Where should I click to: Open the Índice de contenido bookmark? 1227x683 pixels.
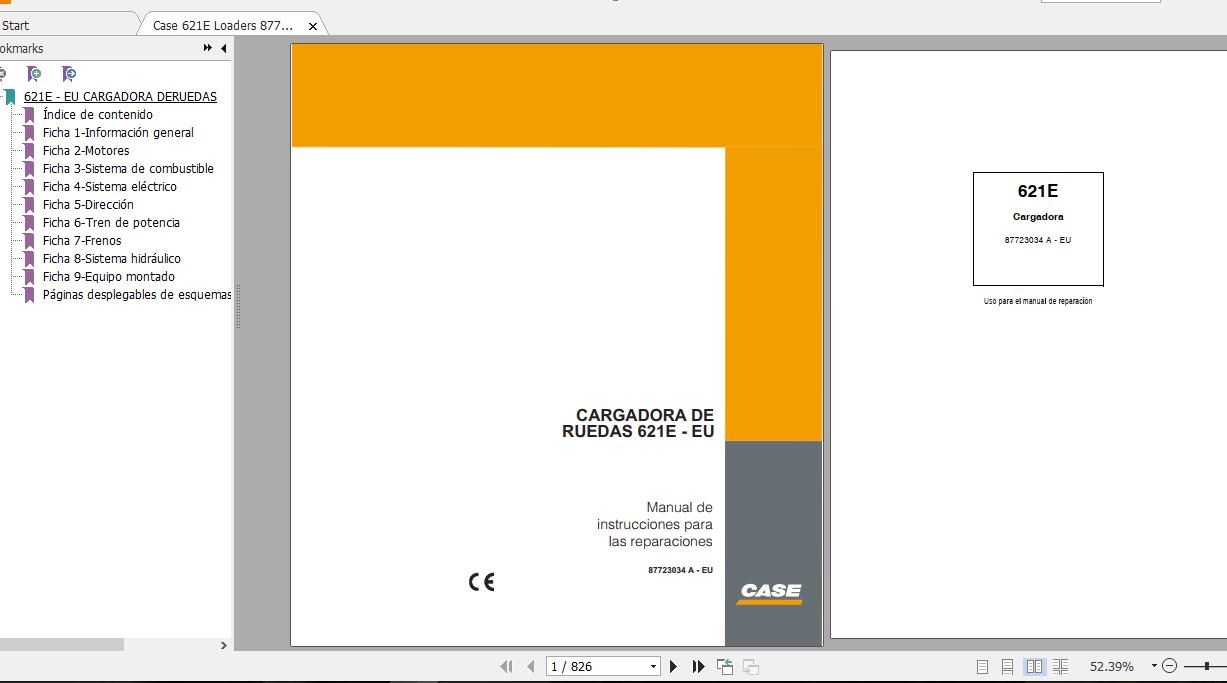(98, 115)
